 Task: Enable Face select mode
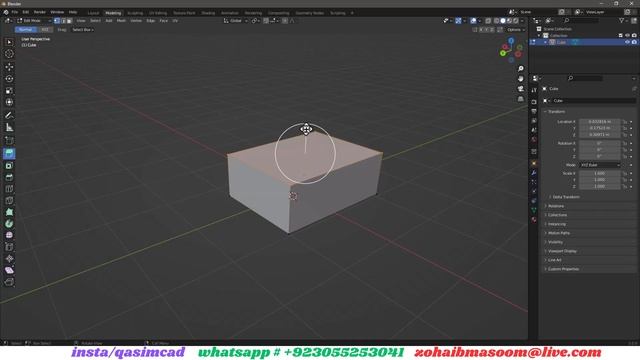point(69,20)
